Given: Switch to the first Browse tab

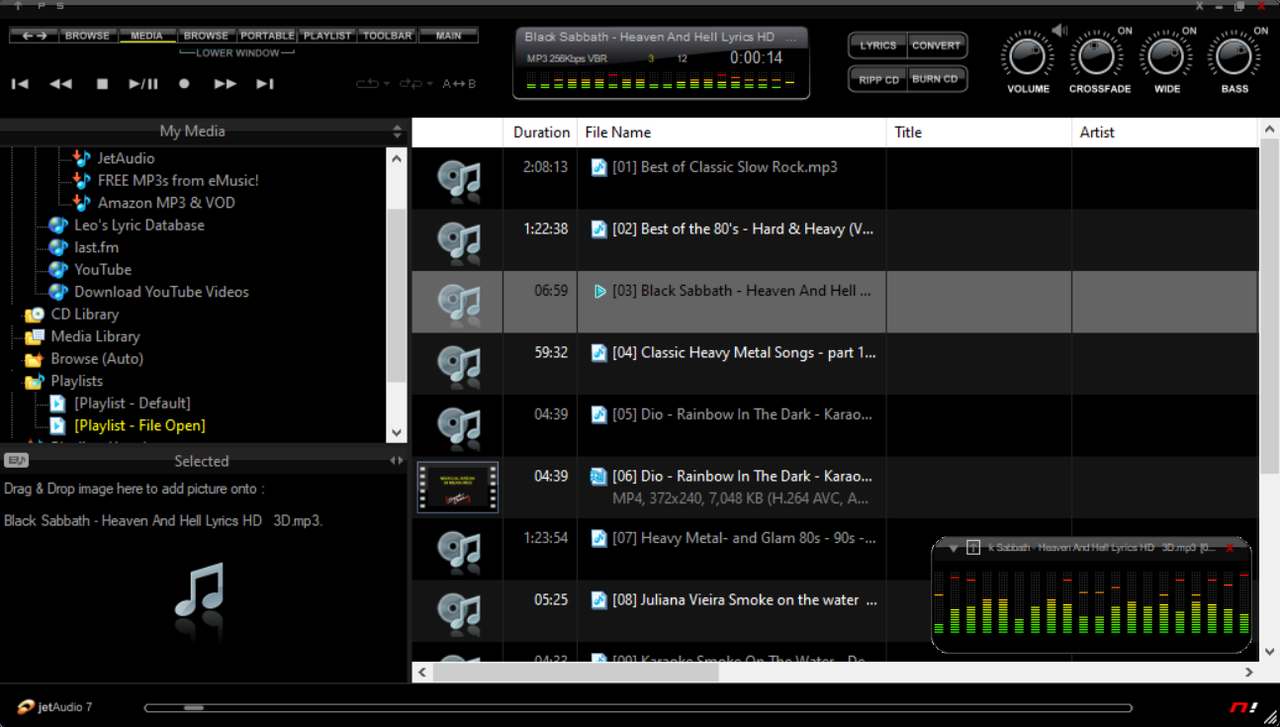Looking at the screenshot, I should (x=88, y=36).
